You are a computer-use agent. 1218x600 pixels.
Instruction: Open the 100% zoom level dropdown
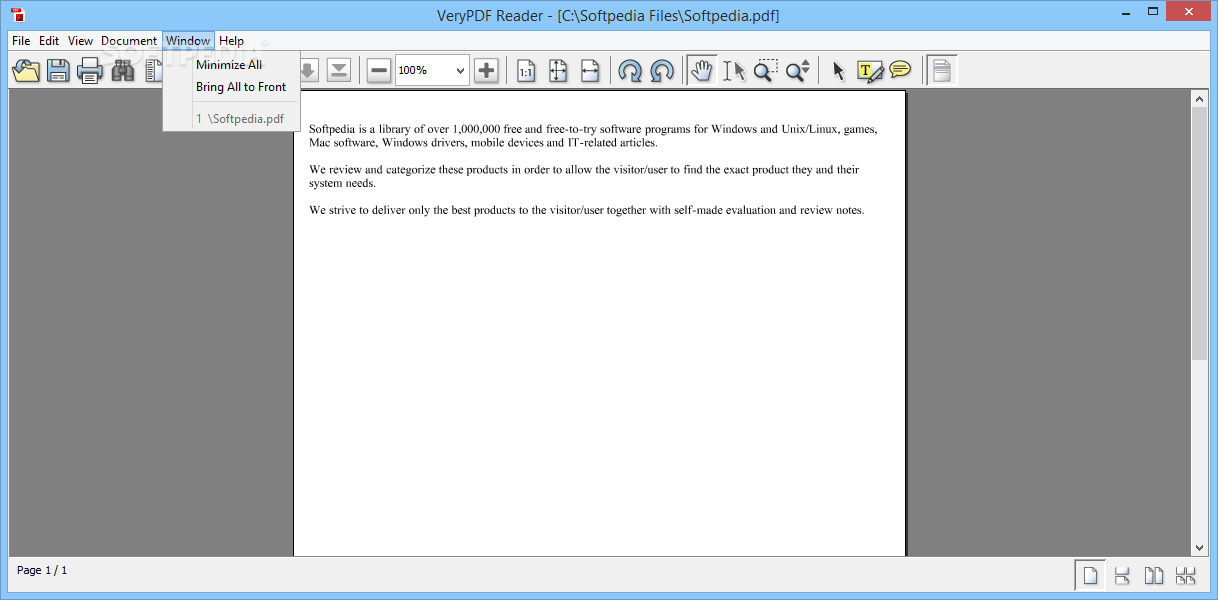pos(460,70)
